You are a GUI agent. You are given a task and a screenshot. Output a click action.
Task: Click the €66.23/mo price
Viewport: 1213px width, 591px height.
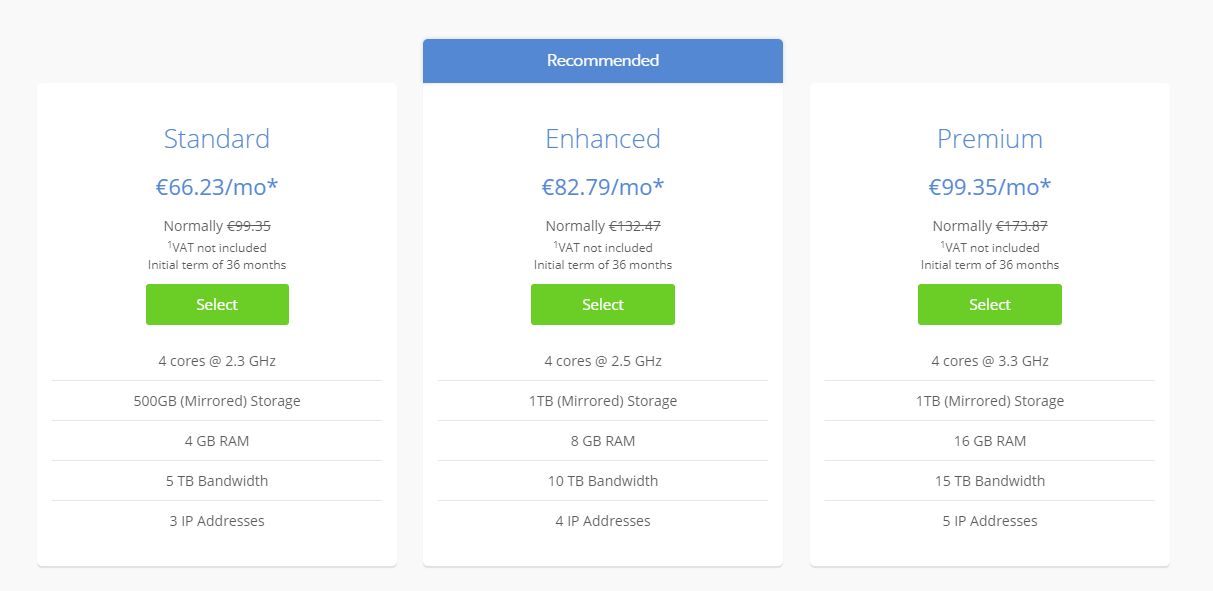[217, 187]
